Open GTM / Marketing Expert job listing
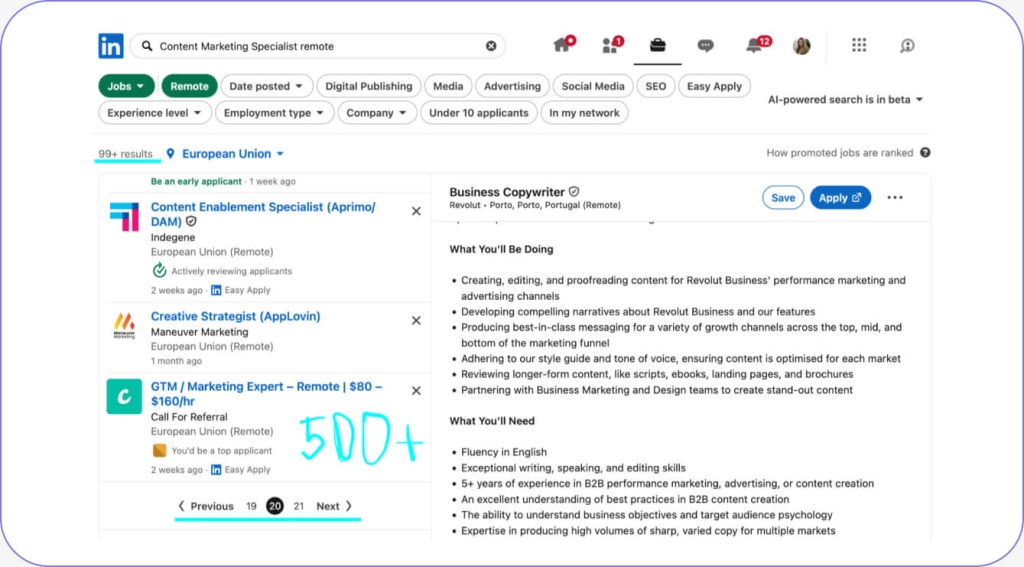Viewport: 1024px width, 567px height. (266, 393)
